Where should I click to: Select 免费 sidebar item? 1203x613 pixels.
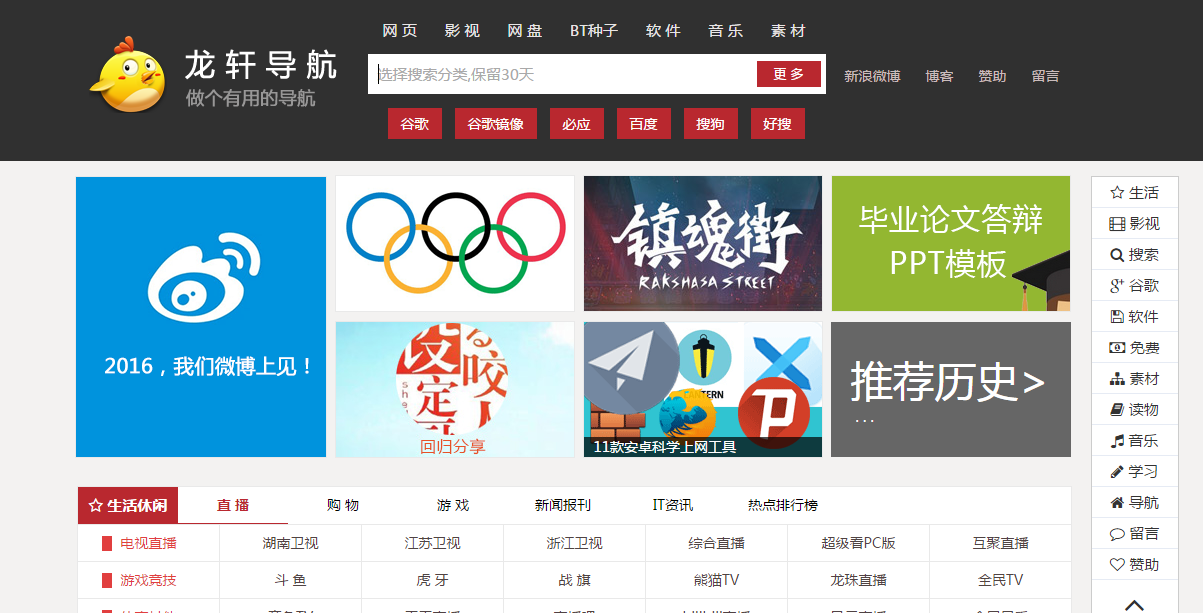click(x=1134, y=348)
